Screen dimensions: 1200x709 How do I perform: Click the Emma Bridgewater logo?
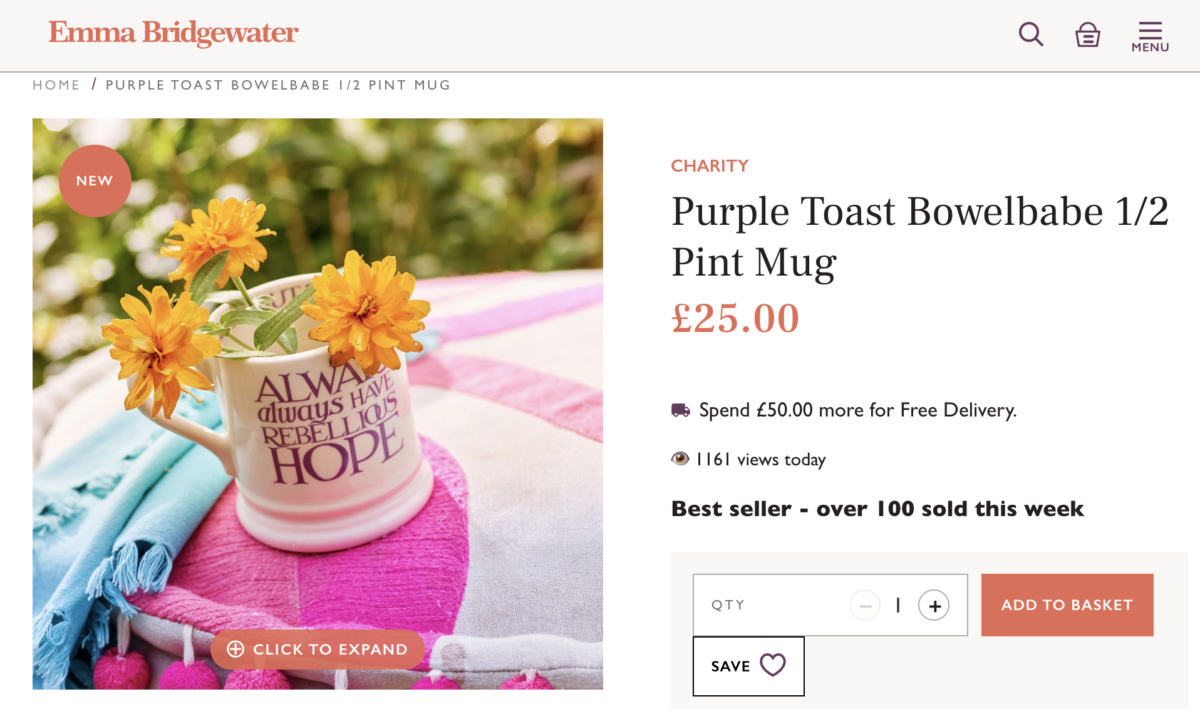(174, 33)
